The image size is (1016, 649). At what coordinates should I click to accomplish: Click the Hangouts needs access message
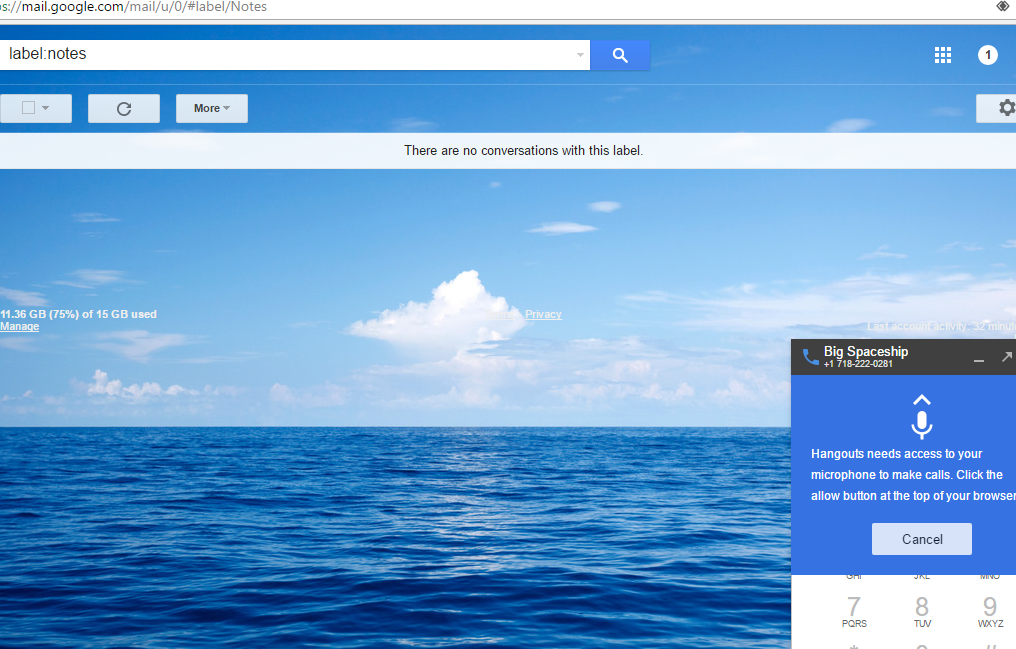click(x=914, y=475)
